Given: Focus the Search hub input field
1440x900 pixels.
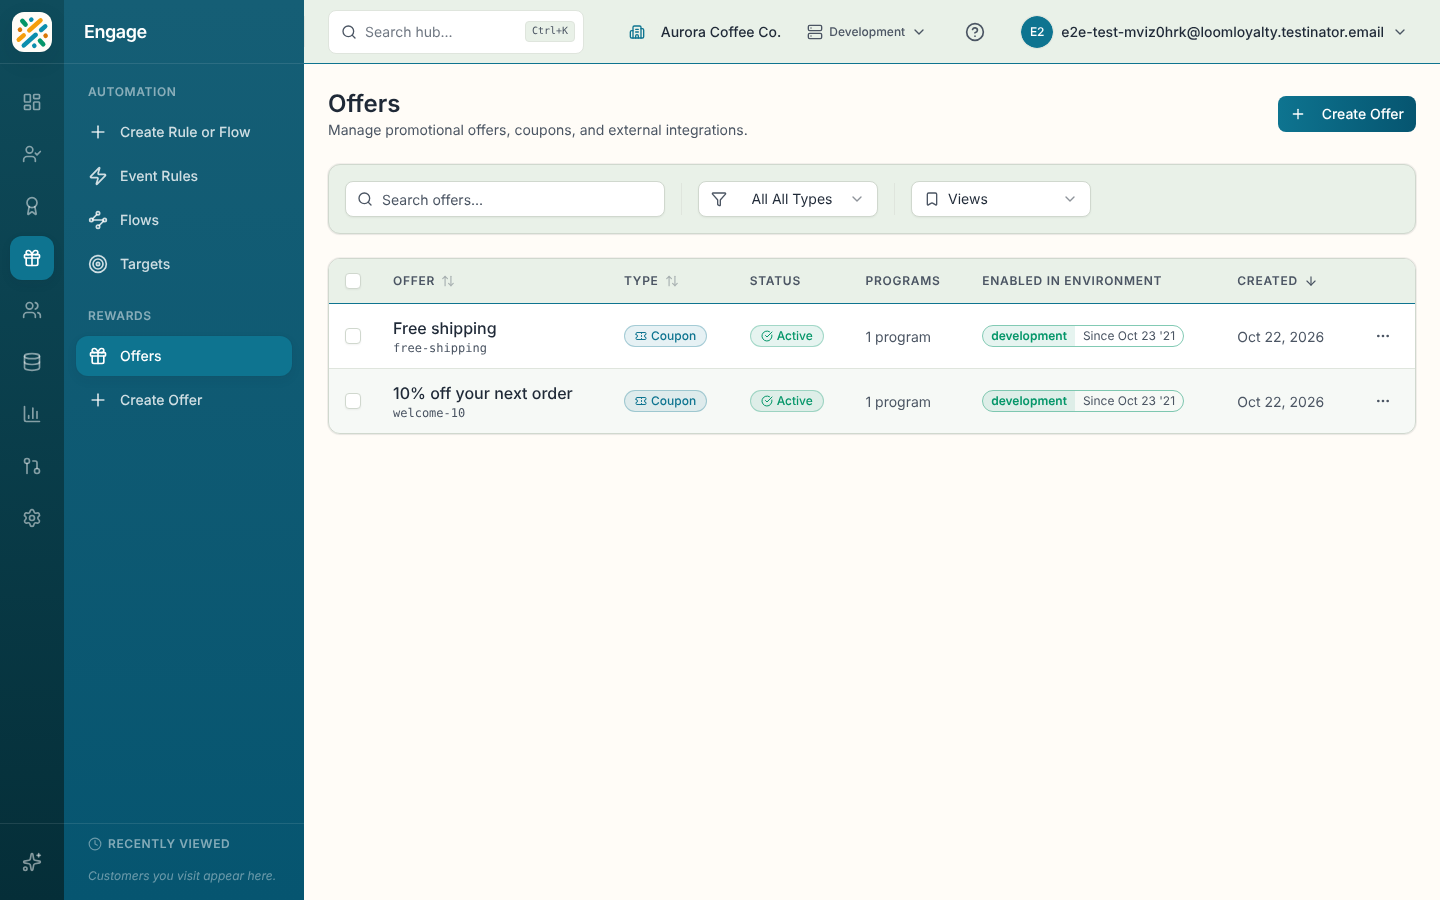Looking at the screenshot, I should tap(456, 32).
